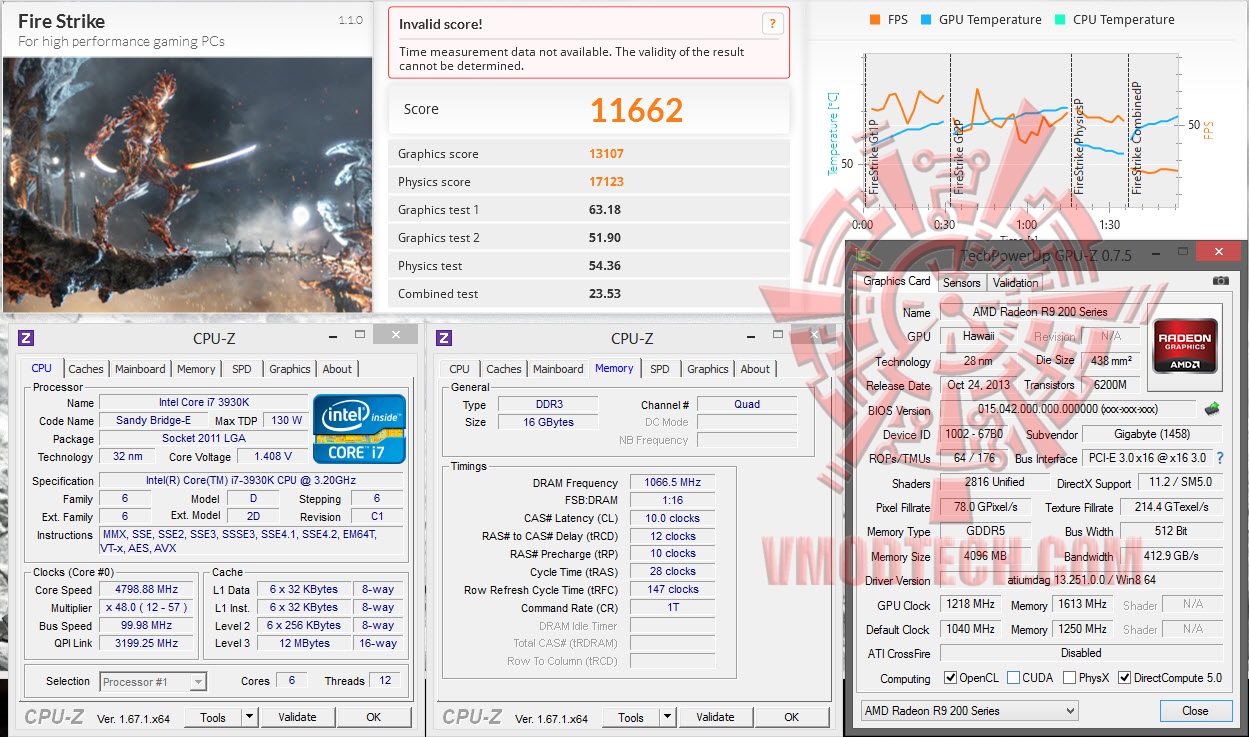This screenshot has height=737, width=1249.
Task: Open the SPD tab in the left CPU-Z window
Action: (x=242, y=369)
